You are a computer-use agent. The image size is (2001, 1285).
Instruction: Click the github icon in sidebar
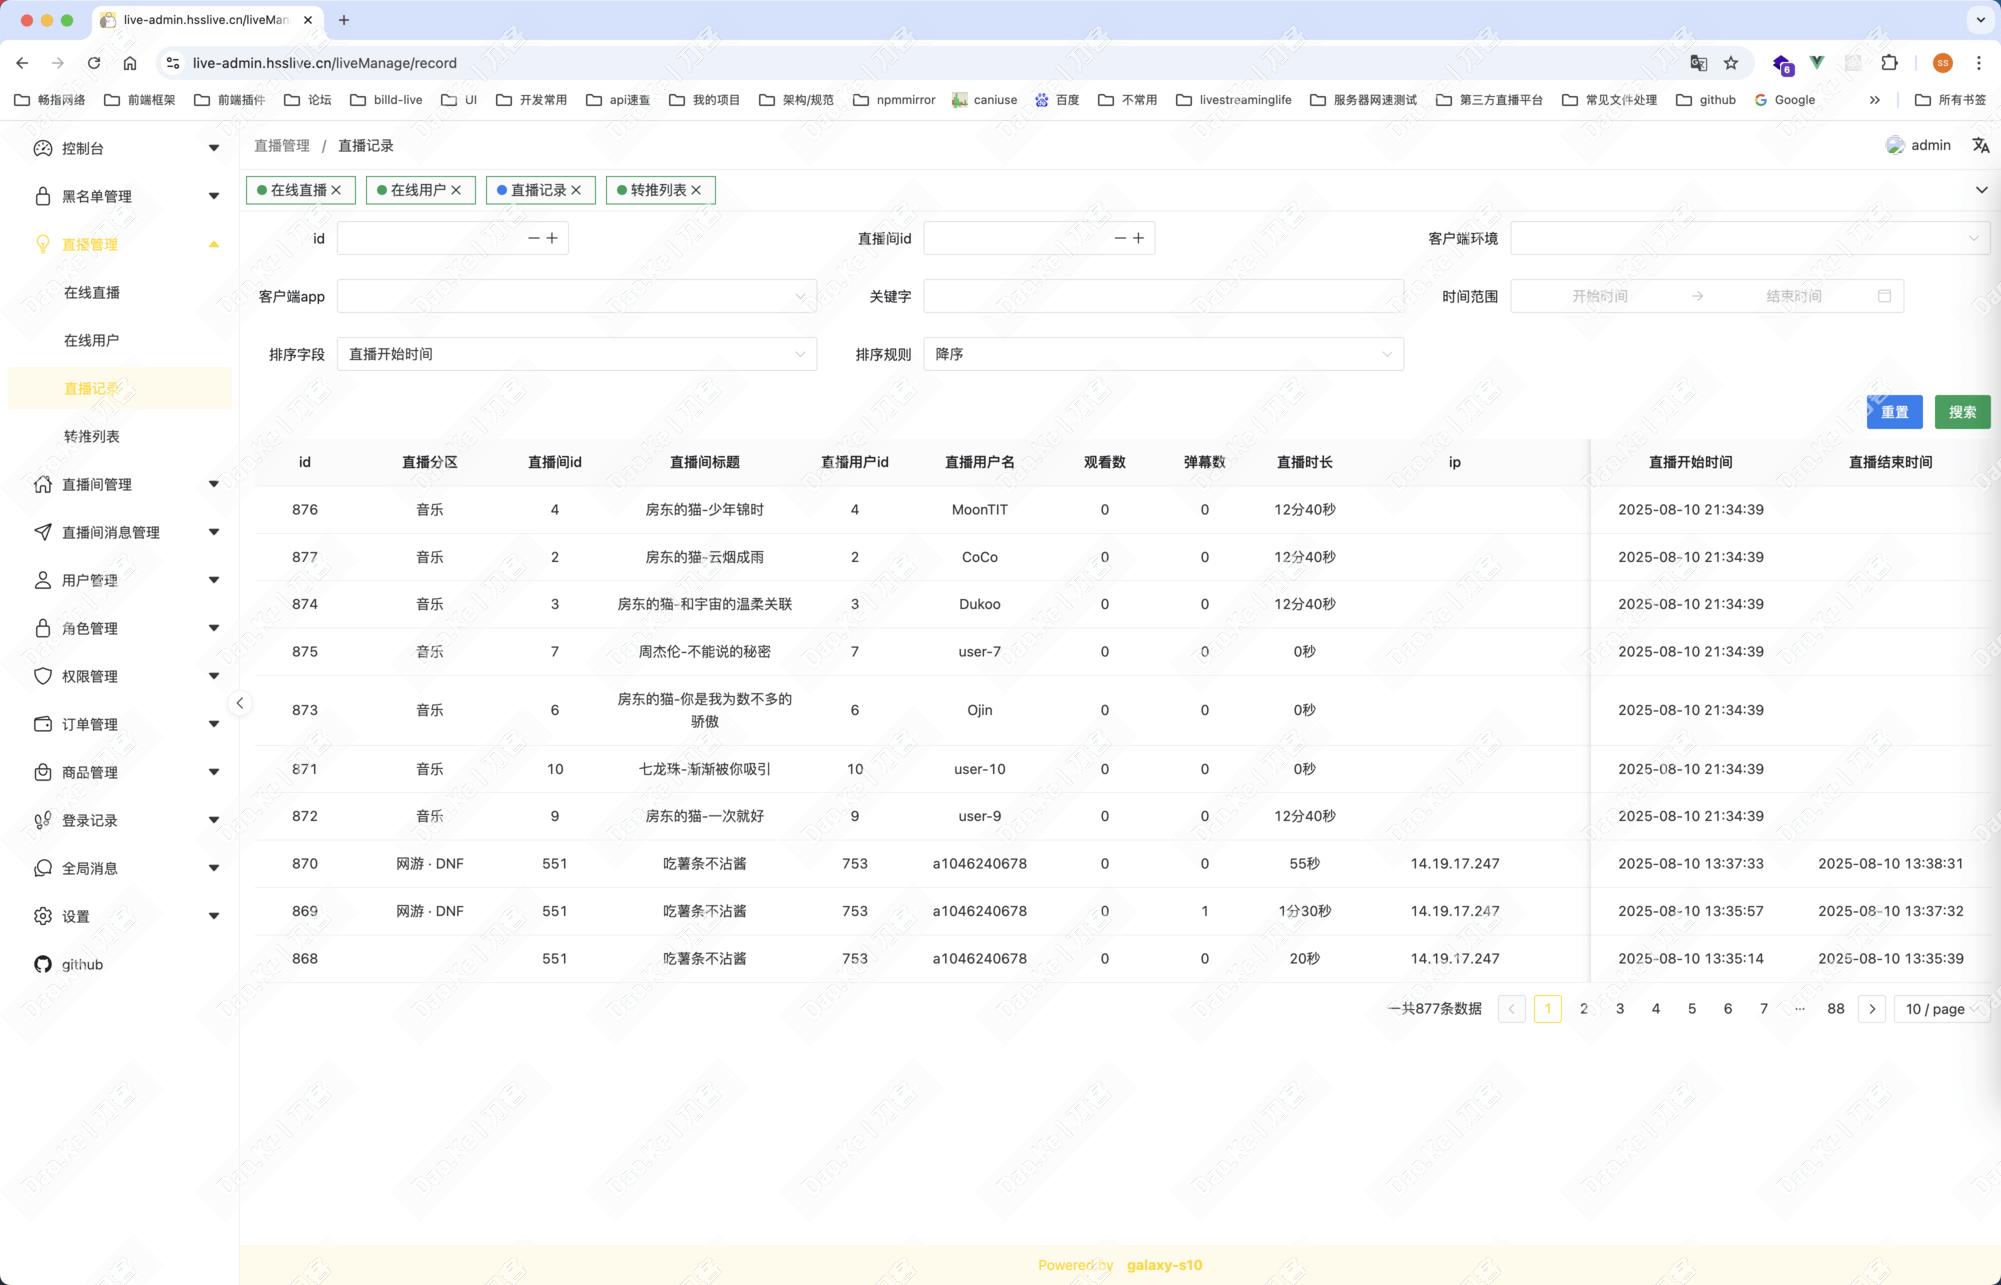[x=42, y=964]
